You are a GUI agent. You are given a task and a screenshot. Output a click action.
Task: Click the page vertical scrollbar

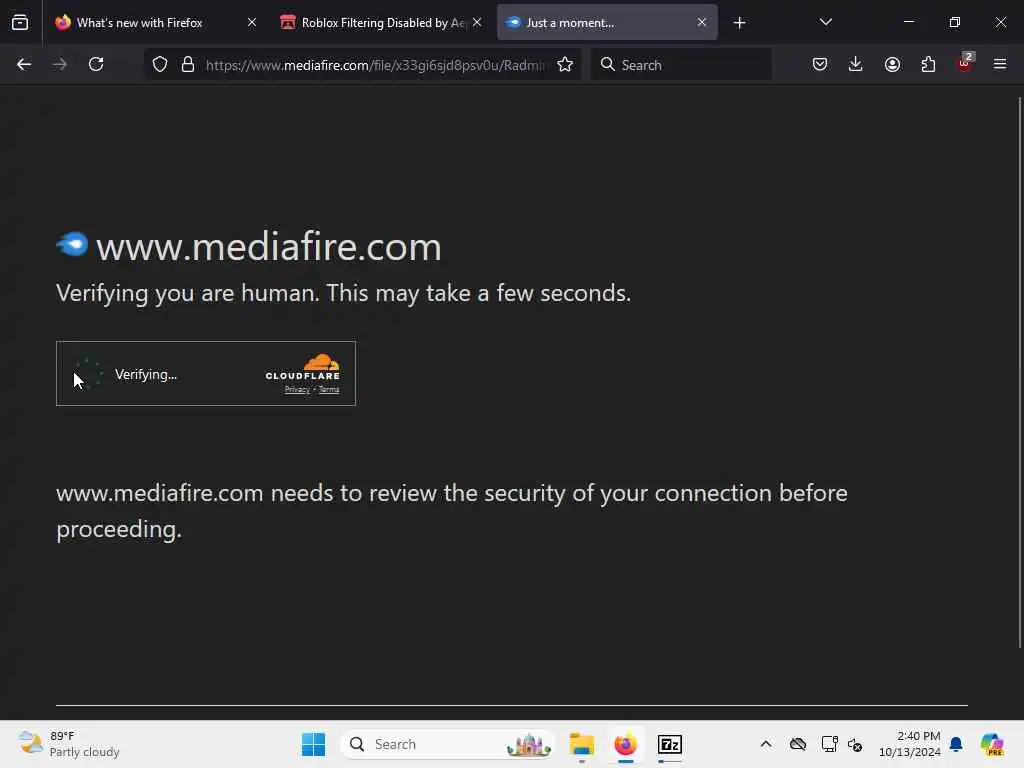tap(1019, 372)
